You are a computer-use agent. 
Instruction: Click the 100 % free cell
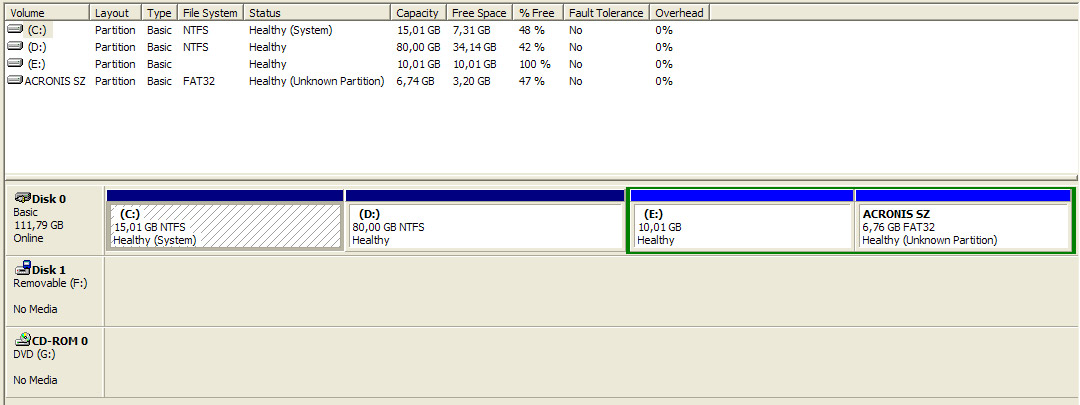pyautogui.click(x=534, y=64)
